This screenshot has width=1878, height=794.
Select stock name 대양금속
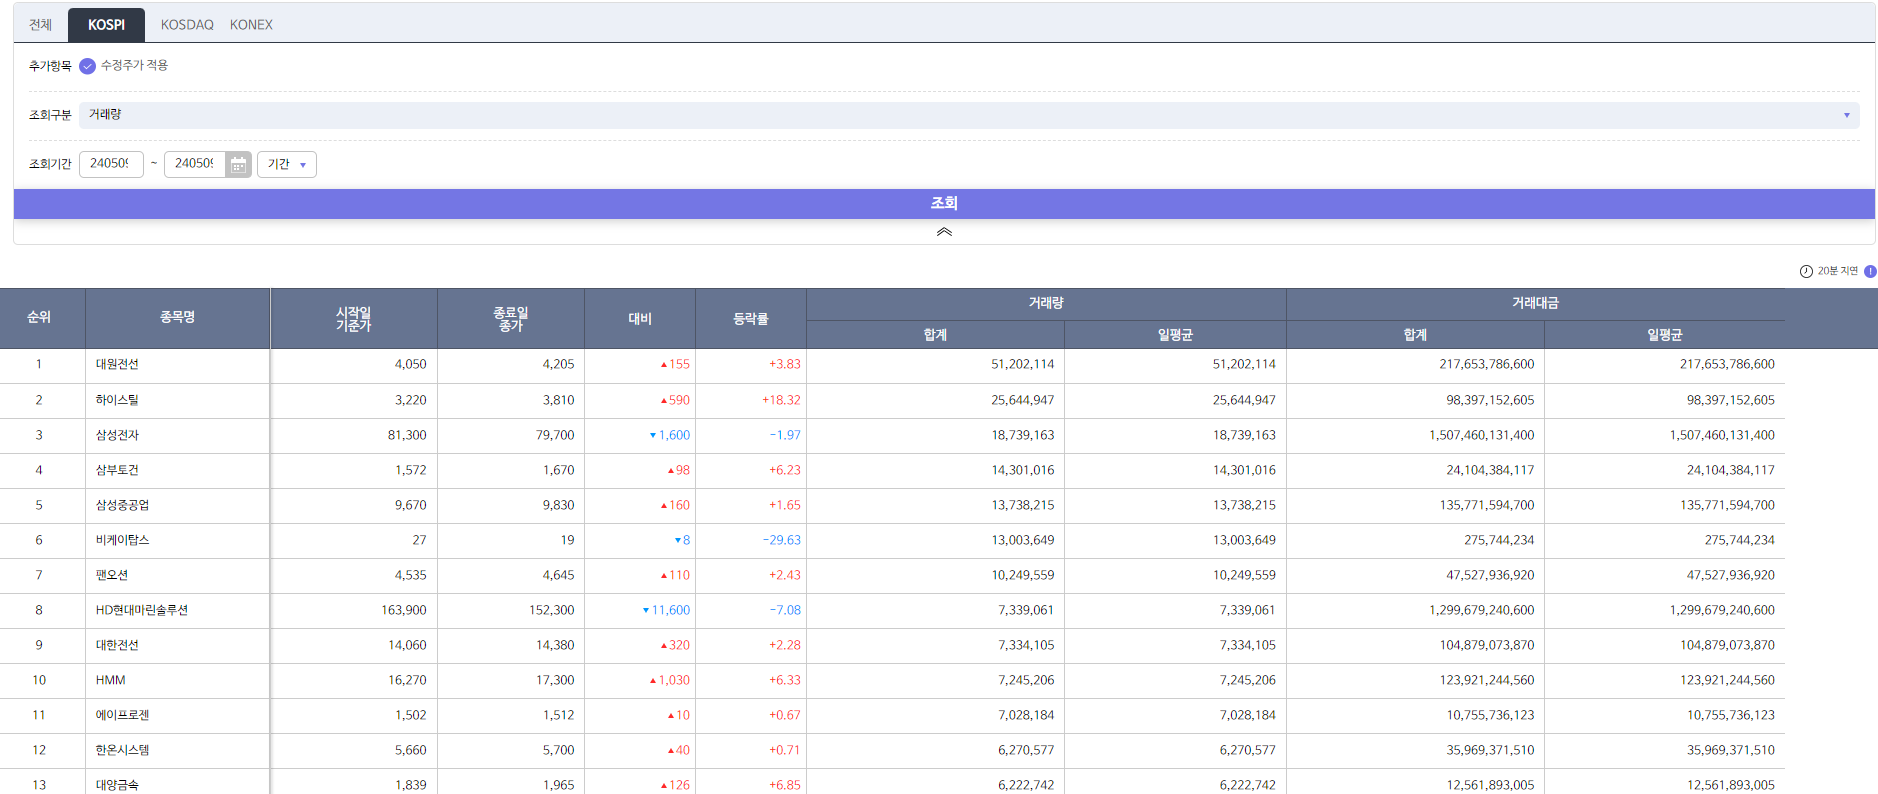tap(117, 785)
